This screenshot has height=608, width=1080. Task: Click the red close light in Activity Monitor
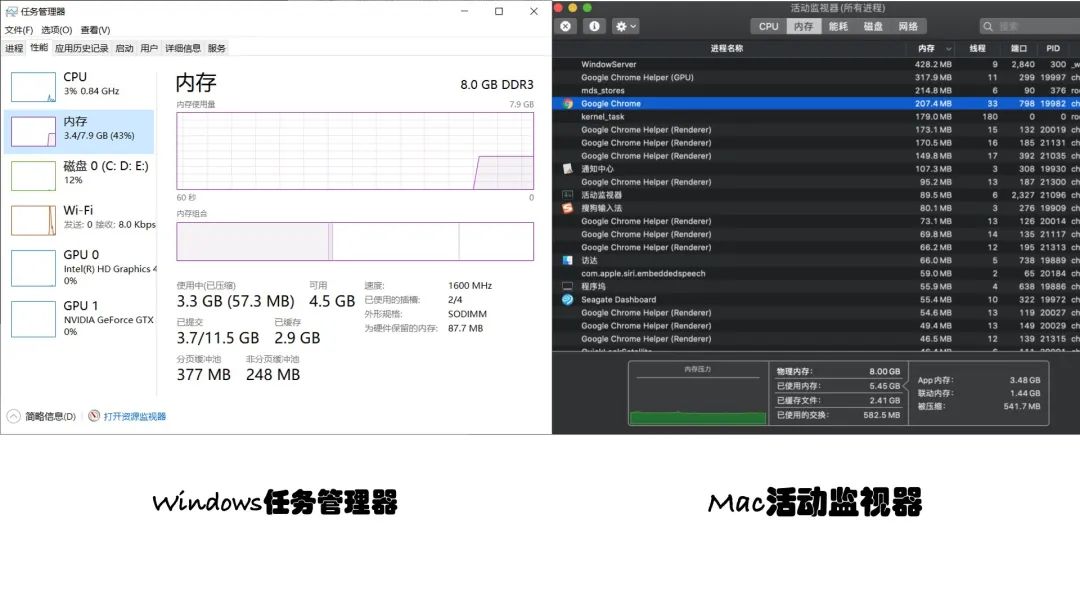(559, 8)
